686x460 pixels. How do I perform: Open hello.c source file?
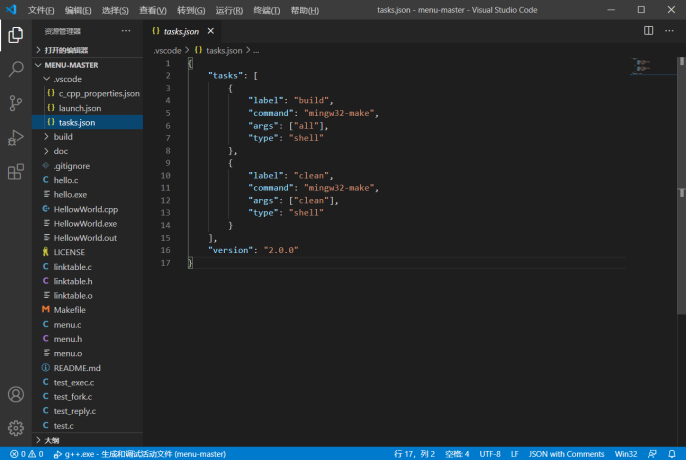88,180
